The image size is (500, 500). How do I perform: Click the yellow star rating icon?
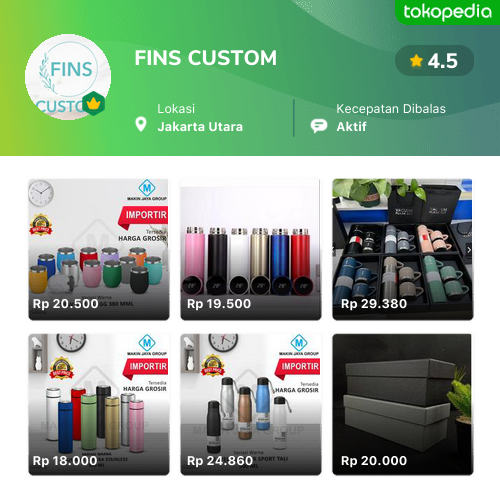(416, 61)
